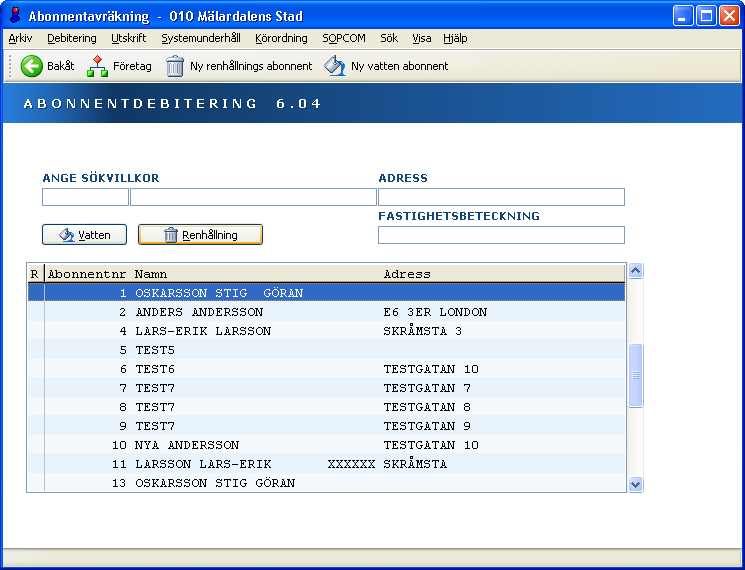The image size is (745, 570).
Task: Click address E6 3ER LONDON
Action: [435, 312]
